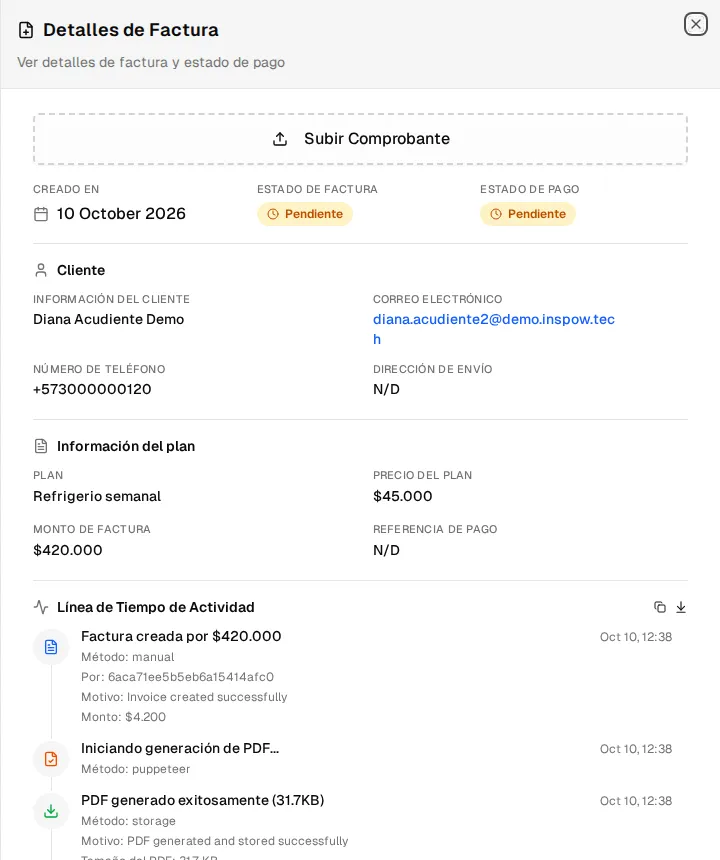Click the Iniciando generación de PDF entry
Image resolution: width=720 pixels, height=860 pixels.
(180, 749)
